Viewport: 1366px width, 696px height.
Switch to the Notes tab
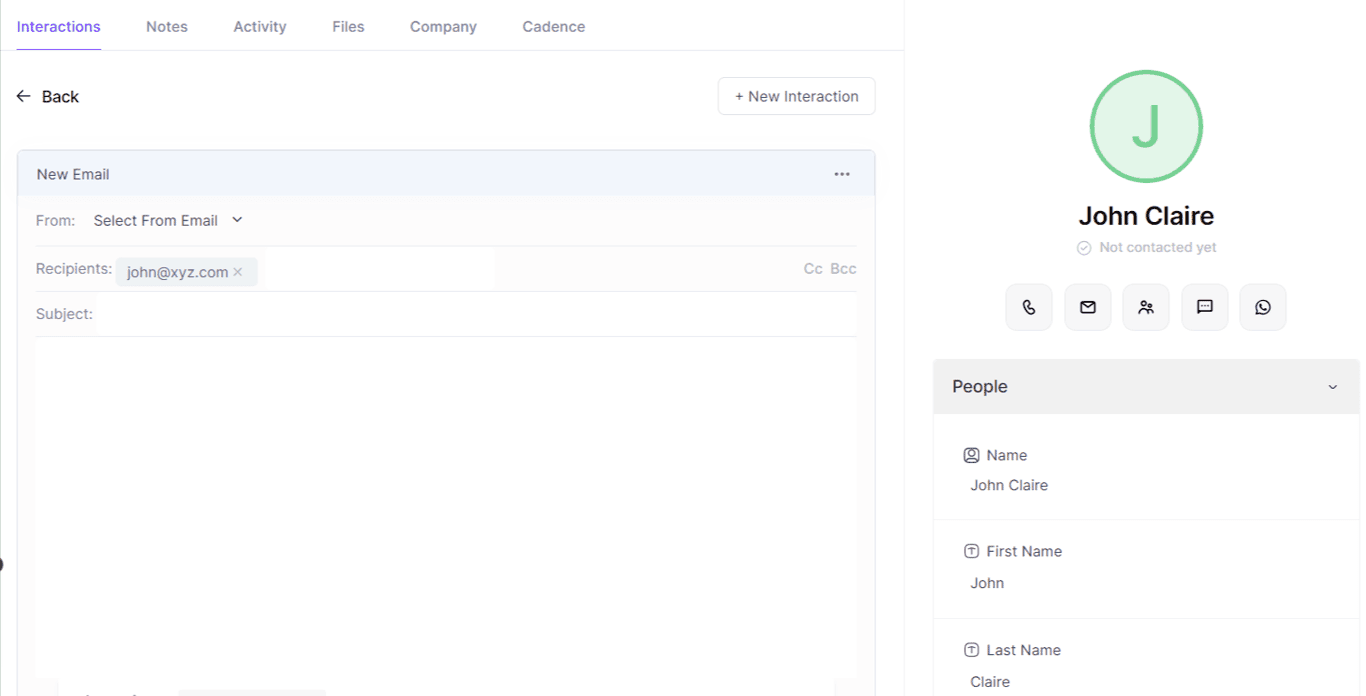tap(166, 27)
